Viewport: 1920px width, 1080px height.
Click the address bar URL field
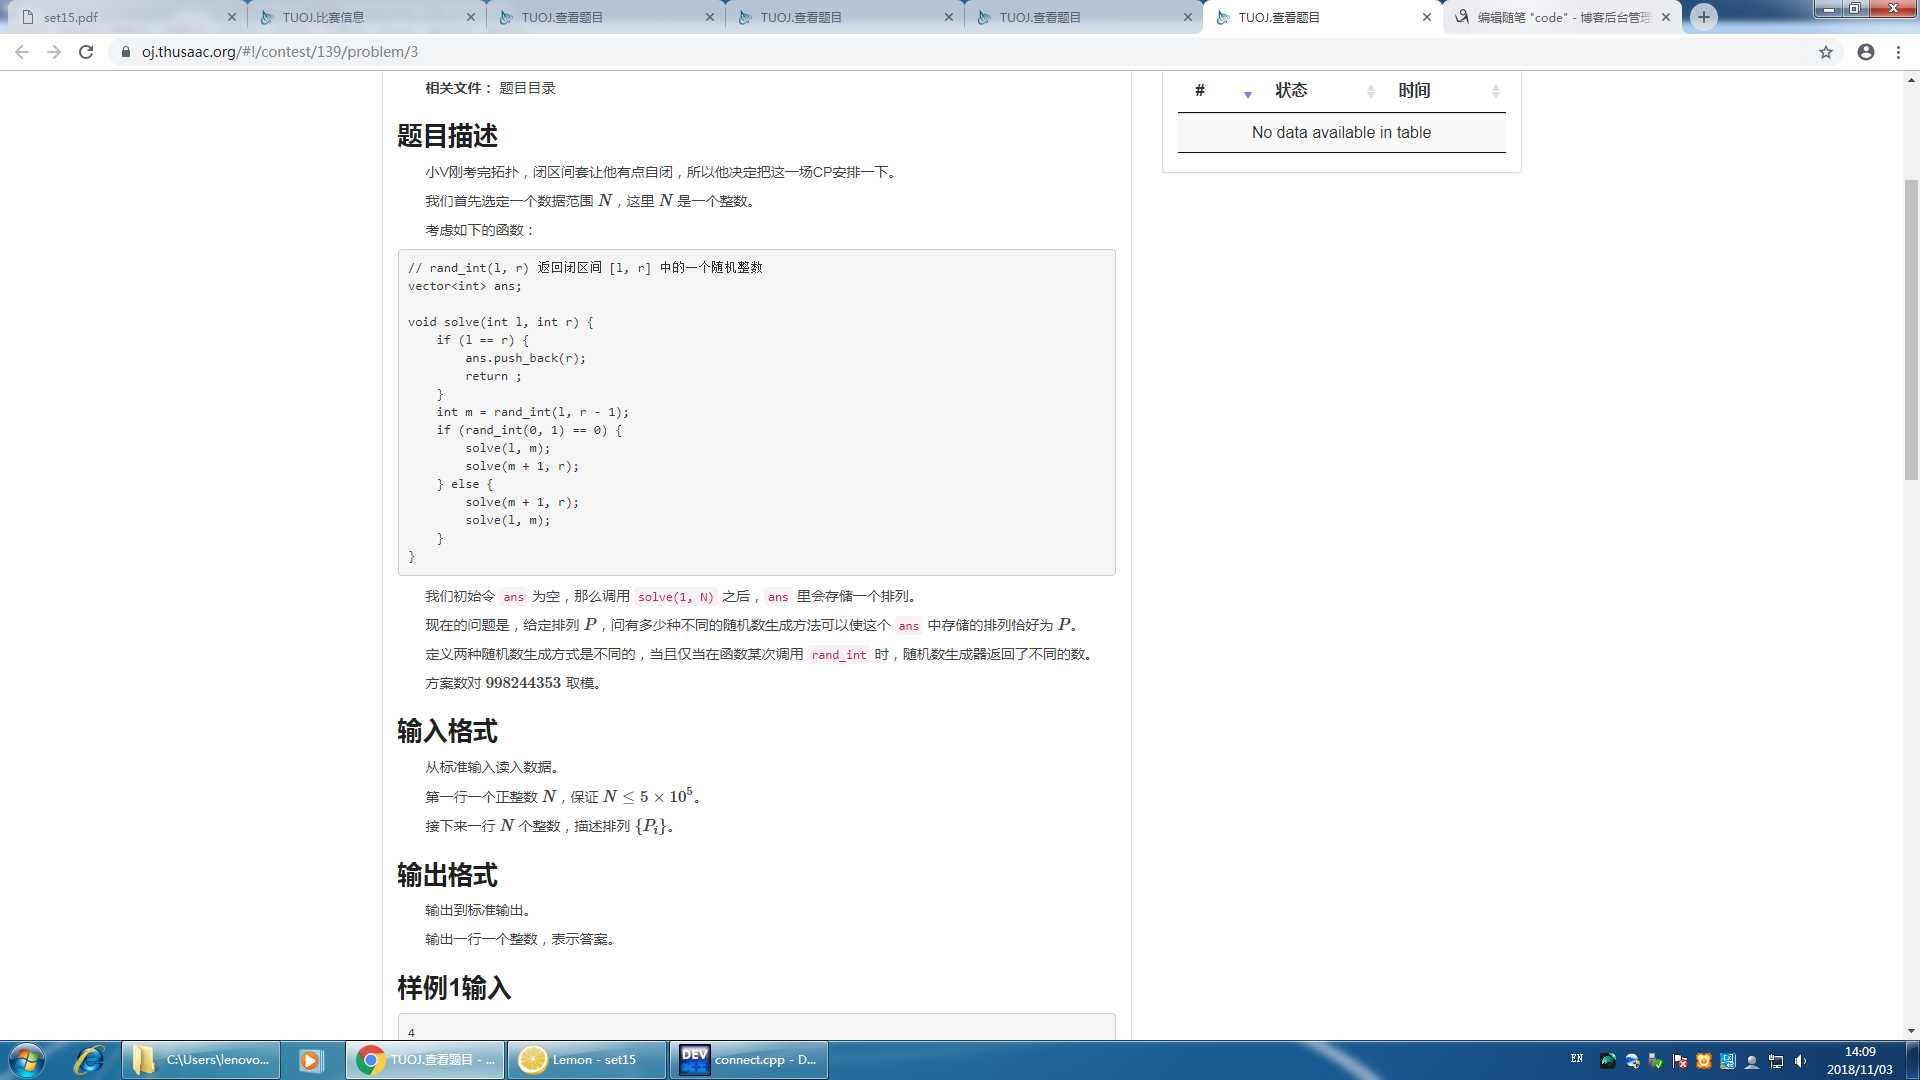(960, 52)
